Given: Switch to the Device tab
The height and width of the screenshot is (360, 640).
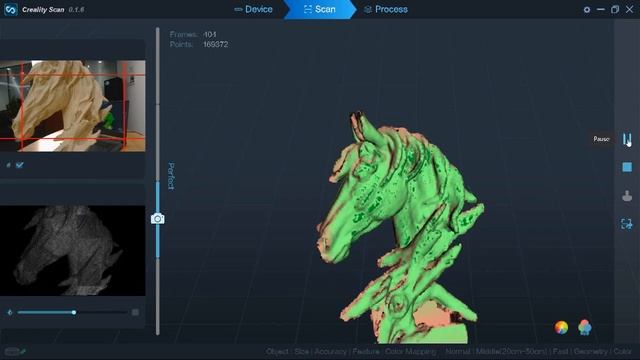Looking at the screenshot, I should (253, 9).
